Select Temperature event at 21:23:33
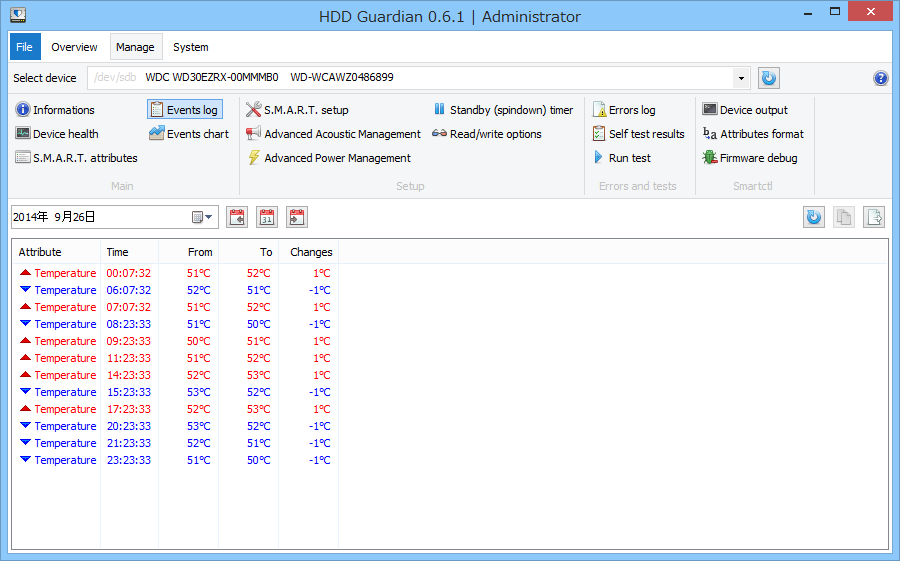This screenshot has height=561, width=900. tap(175, 443)
